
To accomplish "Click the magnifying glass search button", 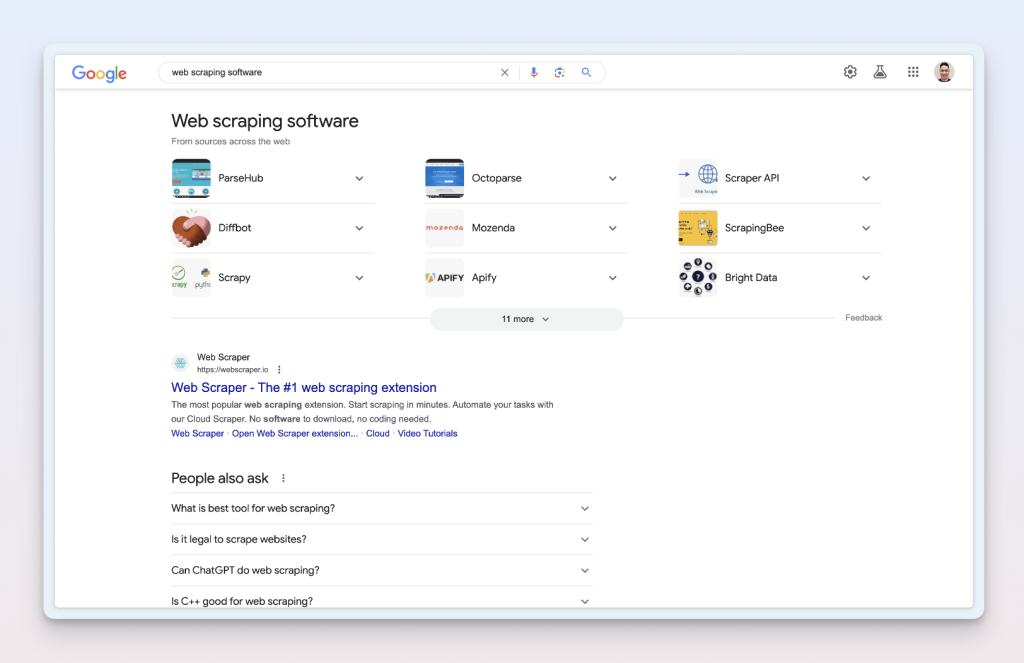I will pos(586,73).
